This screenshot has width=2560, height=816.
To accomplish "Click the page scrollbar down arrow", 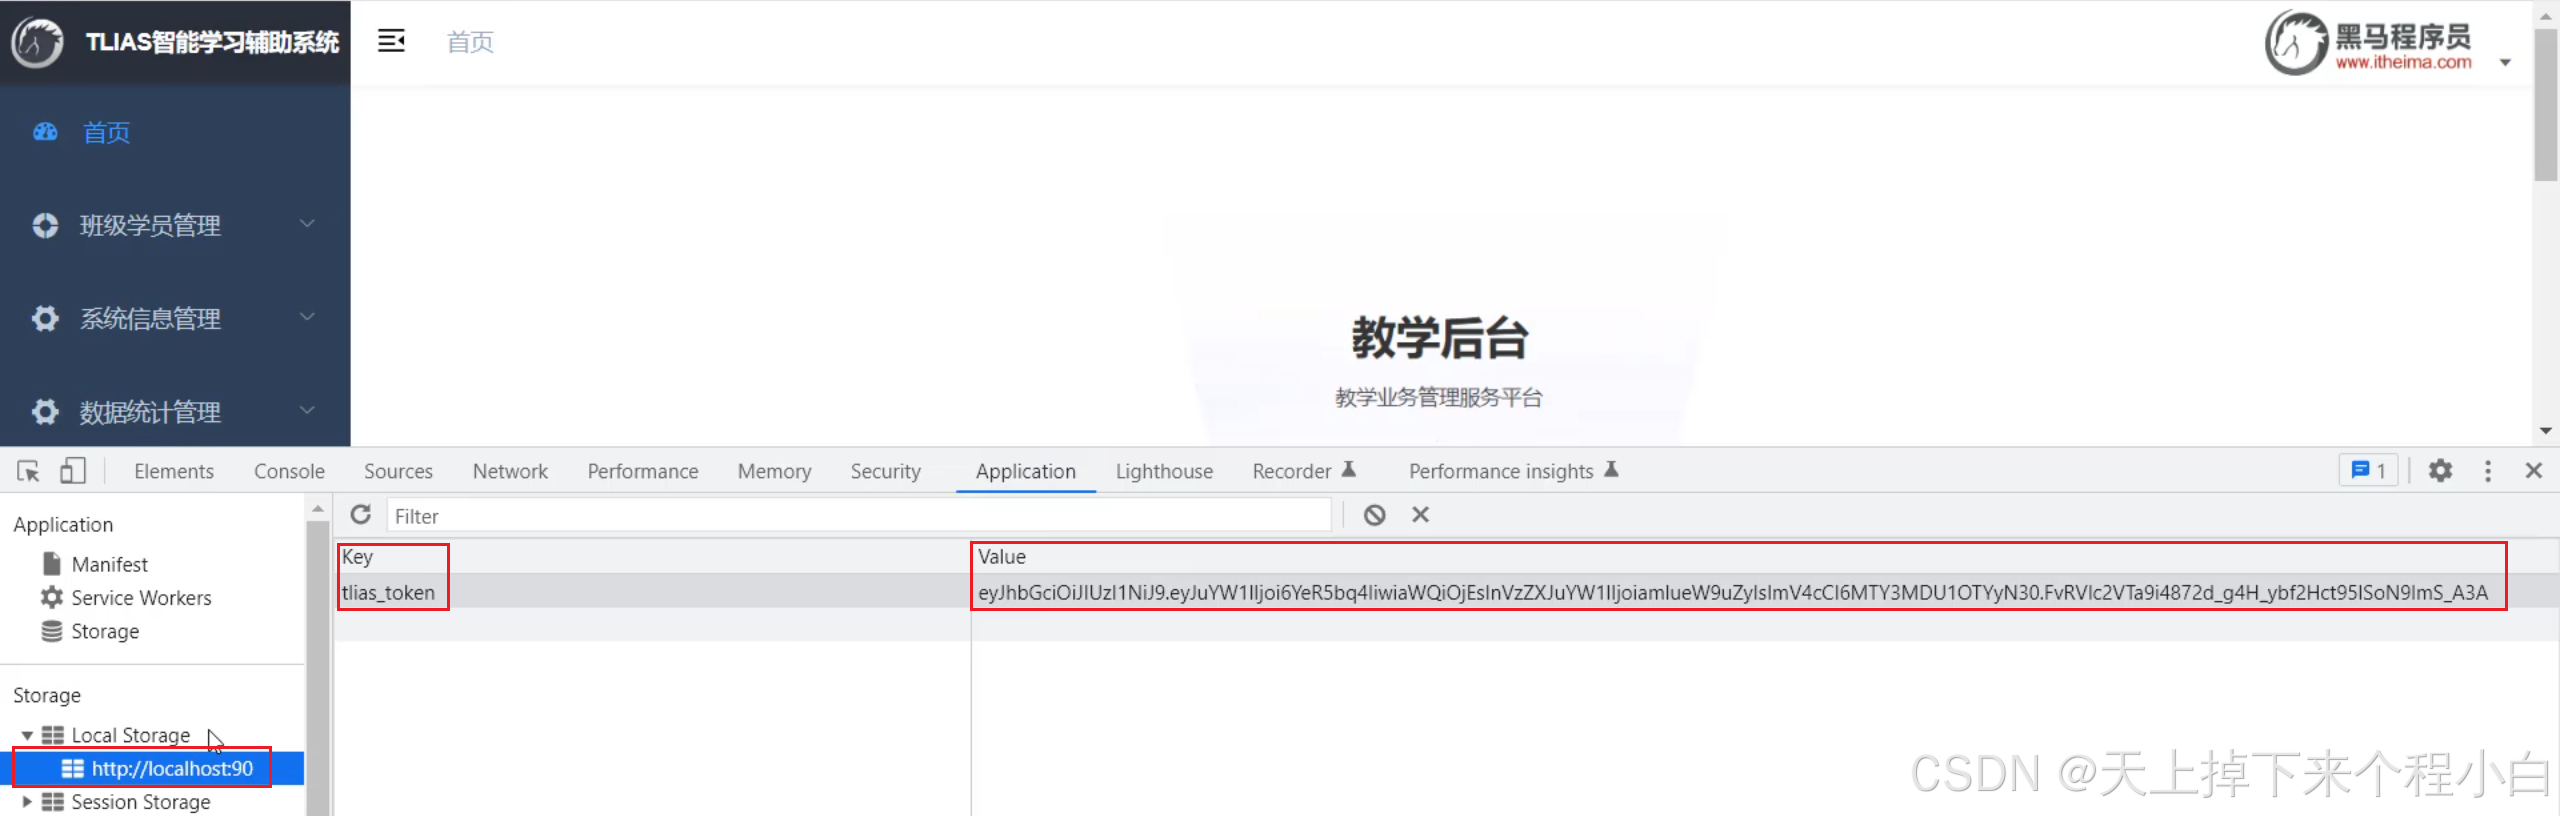I will click(x=2546, y=431).
